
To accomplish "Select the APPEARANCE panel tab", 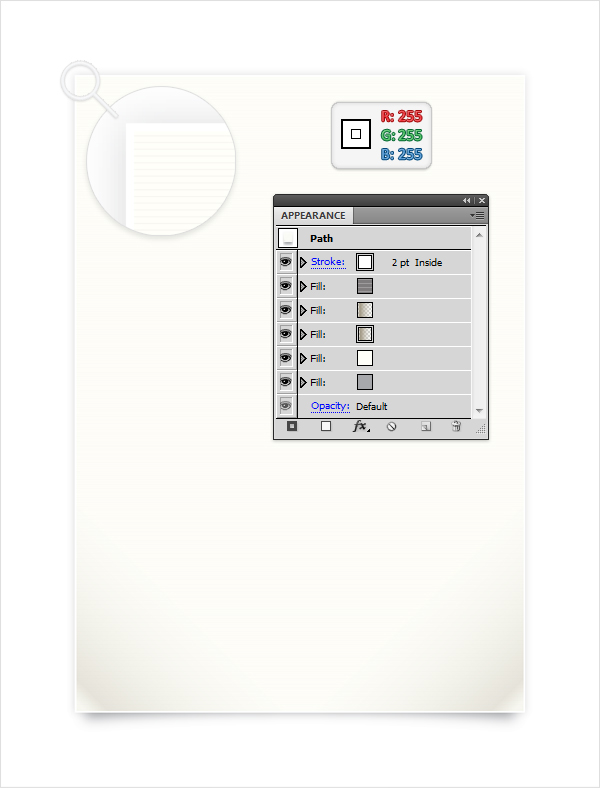I will pos(314,216).
